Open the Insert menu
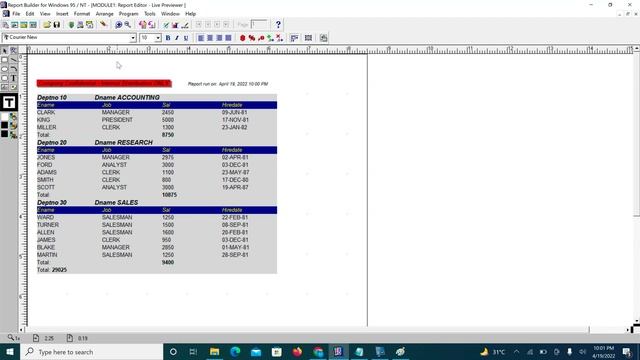Screen dimensions: 640x360 (62, 13)
